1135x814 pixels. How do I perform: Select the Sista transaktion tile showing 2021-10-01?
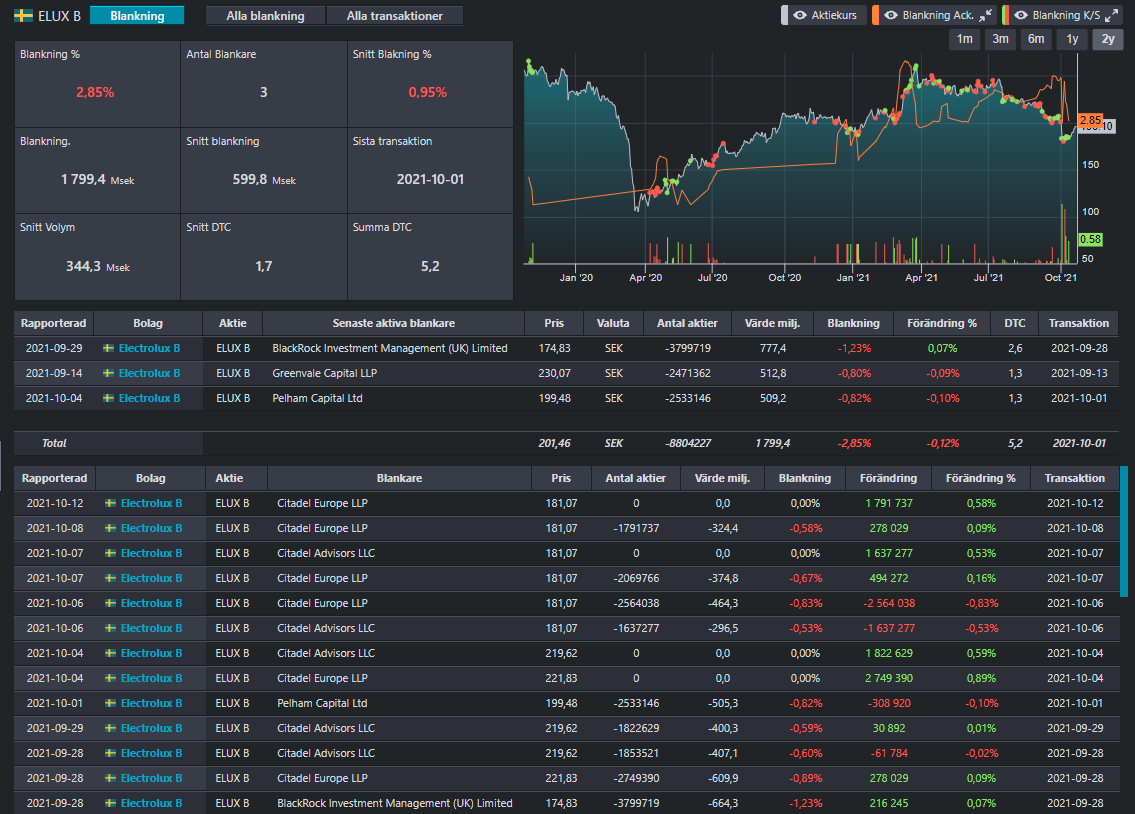click(430, 171)
